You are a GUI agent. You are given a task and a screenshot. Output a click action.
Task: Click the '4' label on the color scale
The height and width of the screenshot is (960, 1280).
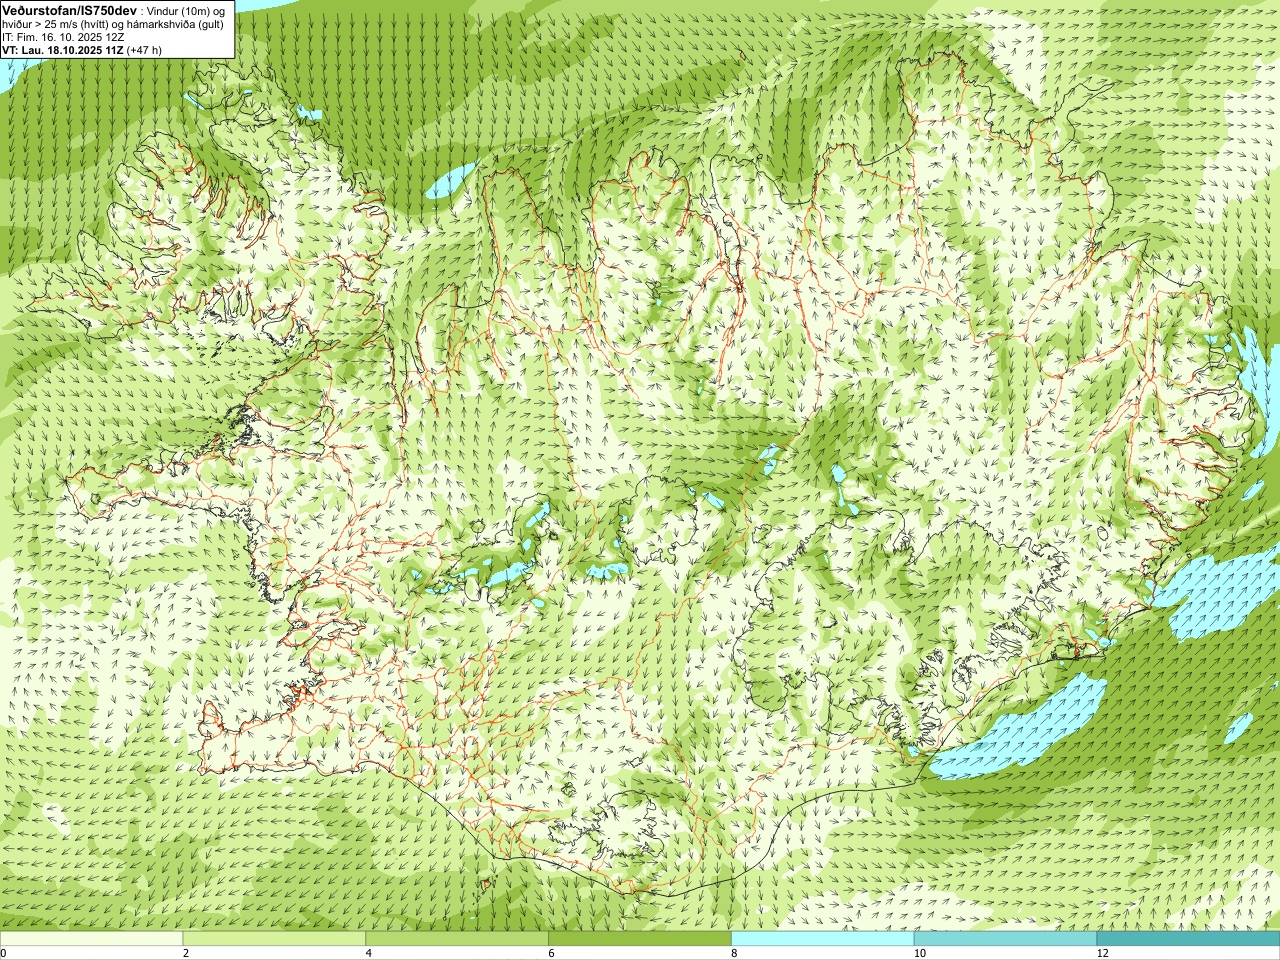coord(369,953)
